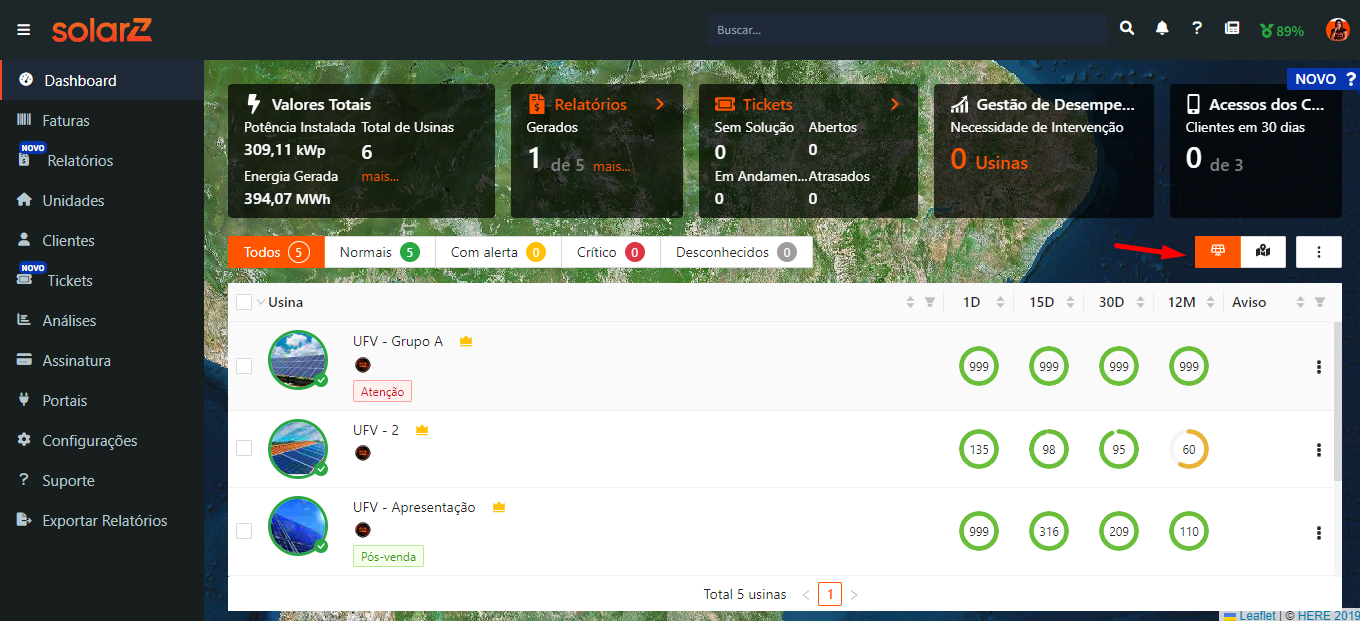Click the UFV - Apresentação plant name

[414, 507]
